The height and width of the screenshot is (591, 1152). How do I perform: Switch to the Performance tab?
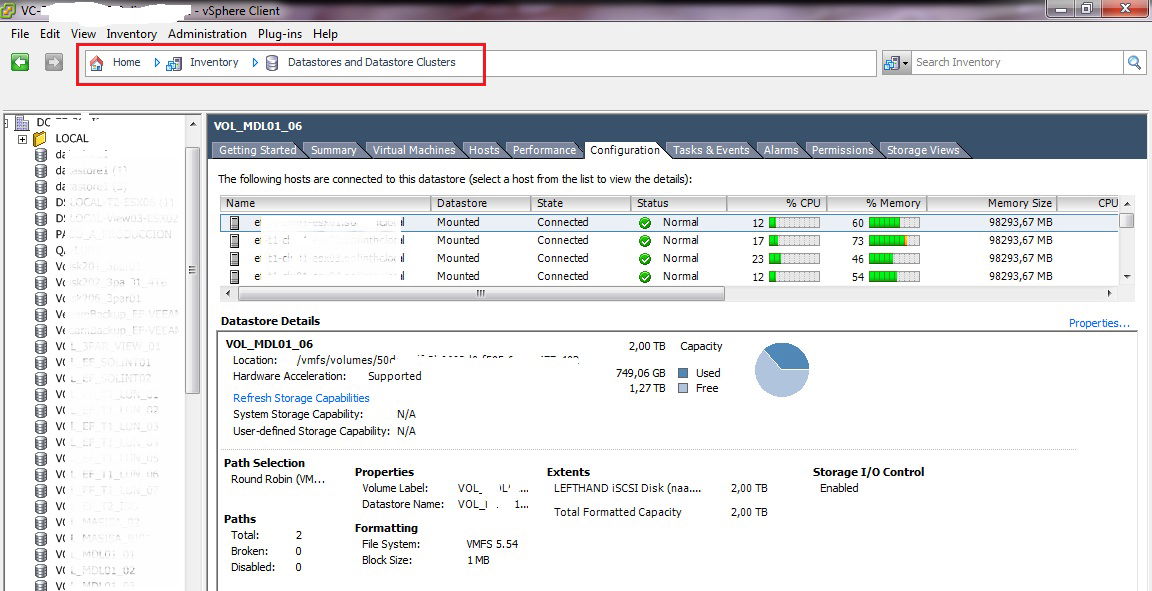(544, 151)
